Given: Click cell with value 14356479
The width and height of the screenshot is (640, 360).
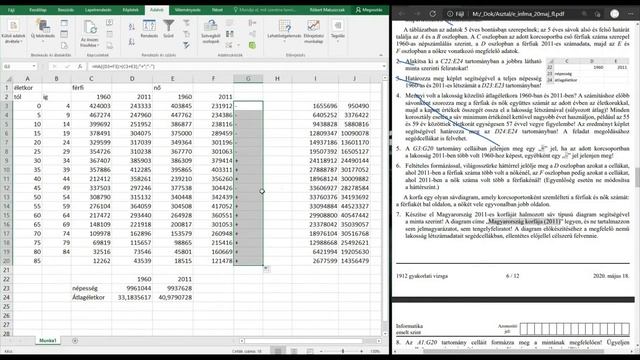Looking at the screenshot, I should [x=354, y=261].
